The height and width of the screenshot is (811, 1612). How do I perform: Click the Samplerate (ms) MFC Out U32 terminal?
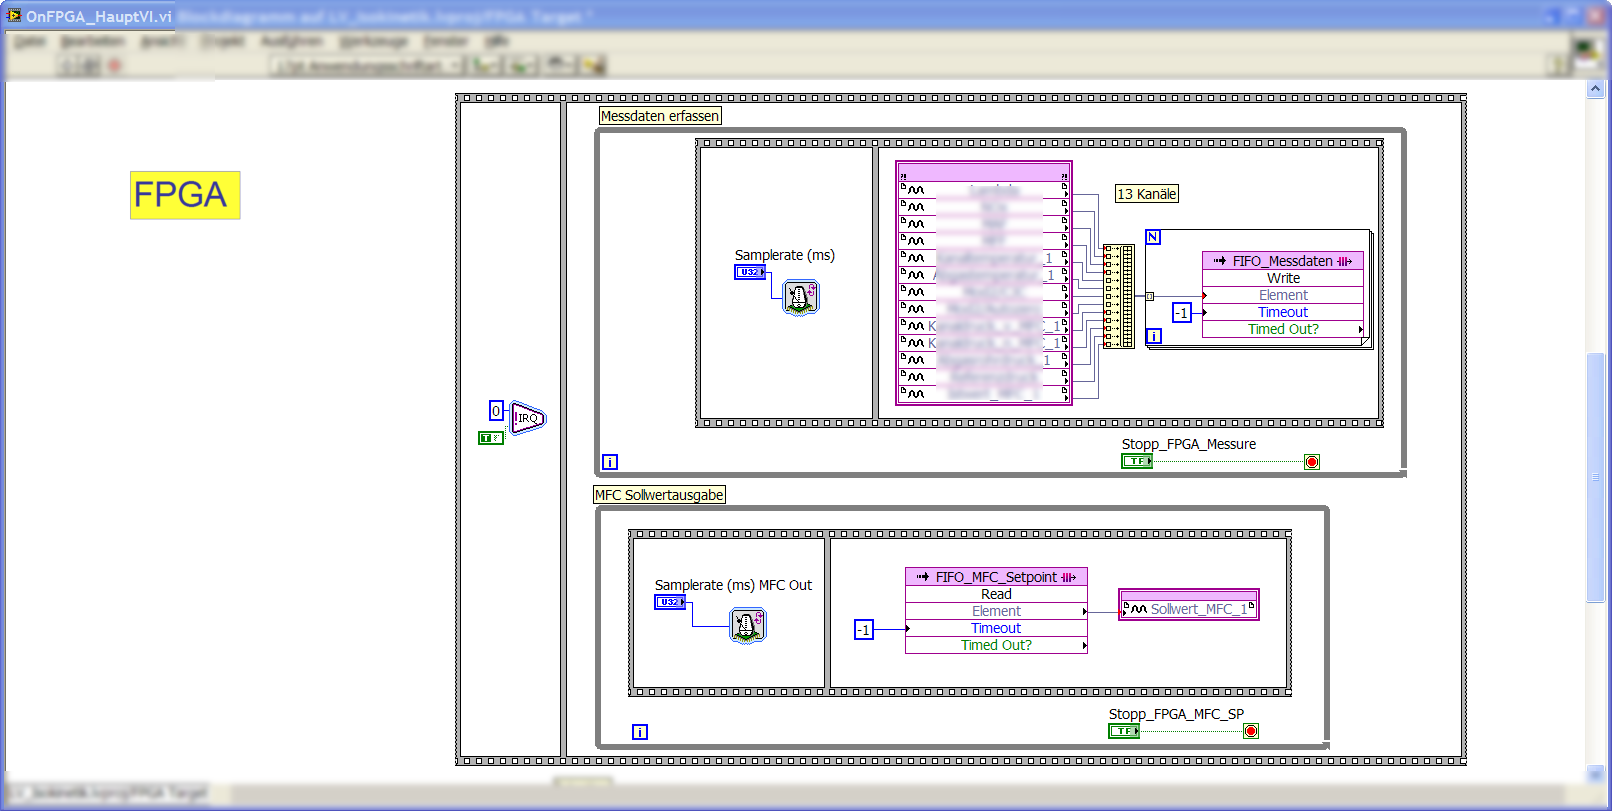pos(670,602)
